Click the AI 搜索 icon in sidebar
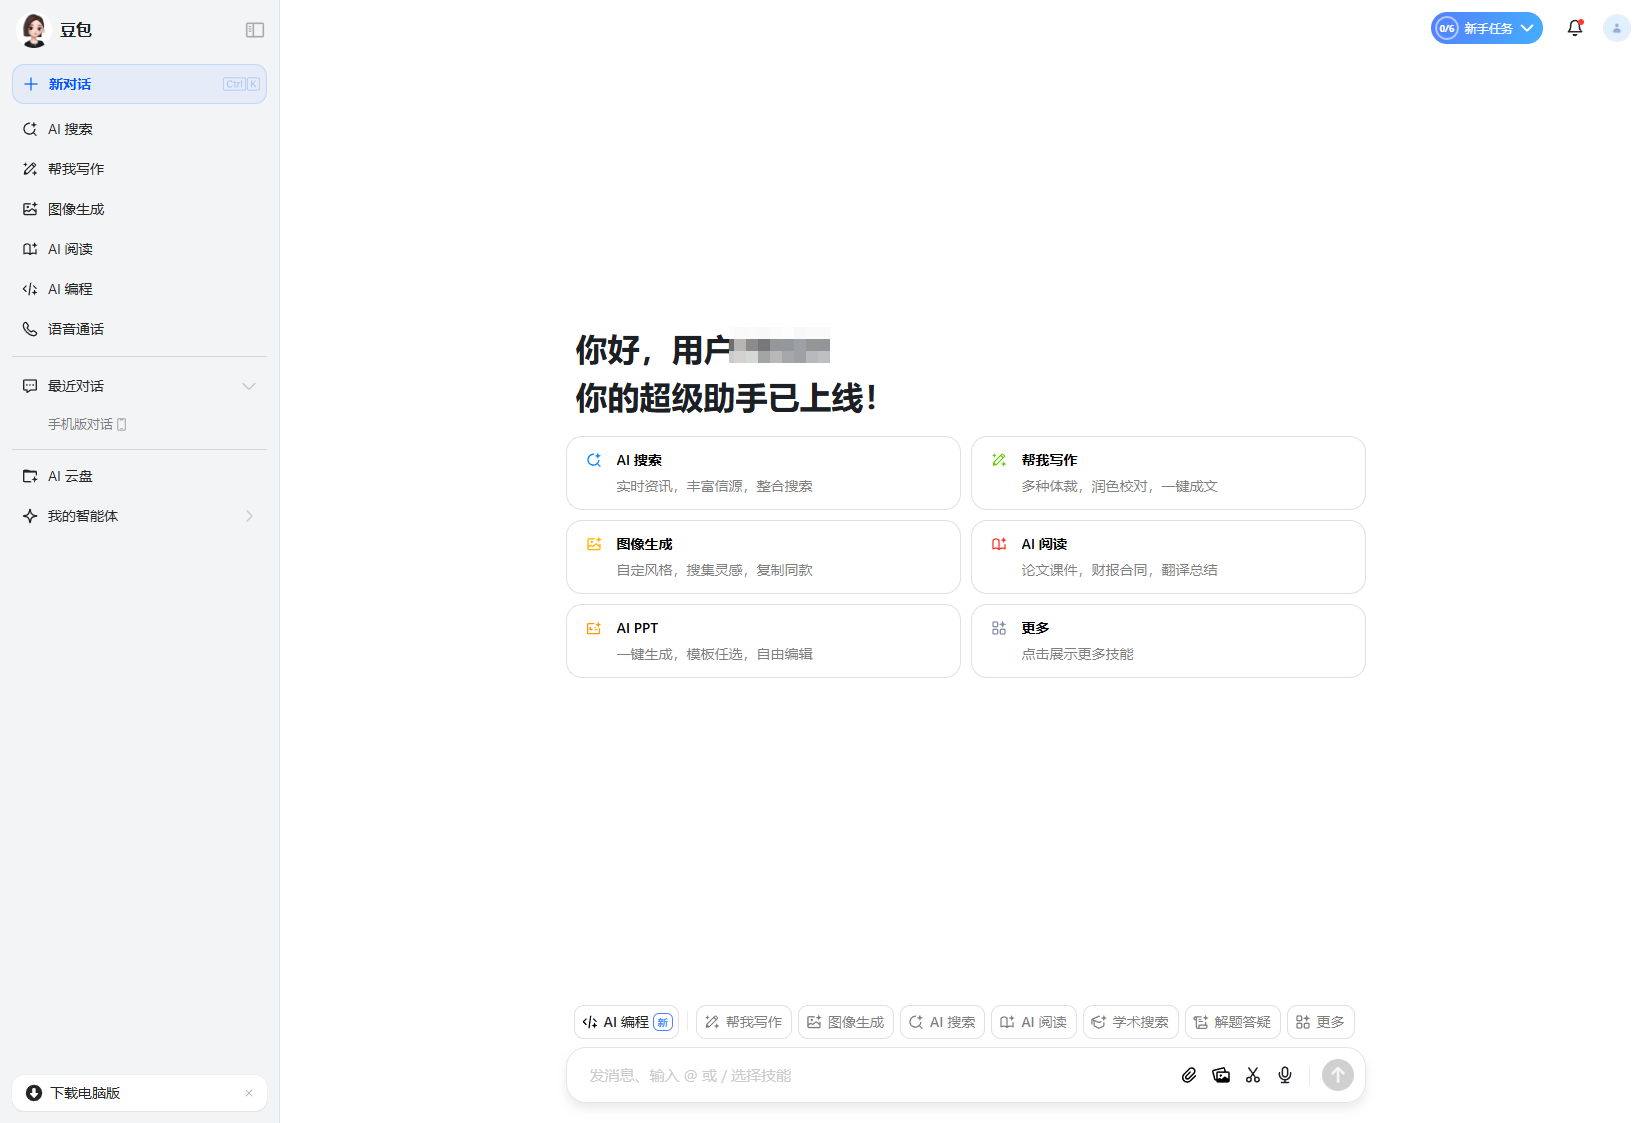This screenshot has width=1651, height=1123. pos(30,129)
